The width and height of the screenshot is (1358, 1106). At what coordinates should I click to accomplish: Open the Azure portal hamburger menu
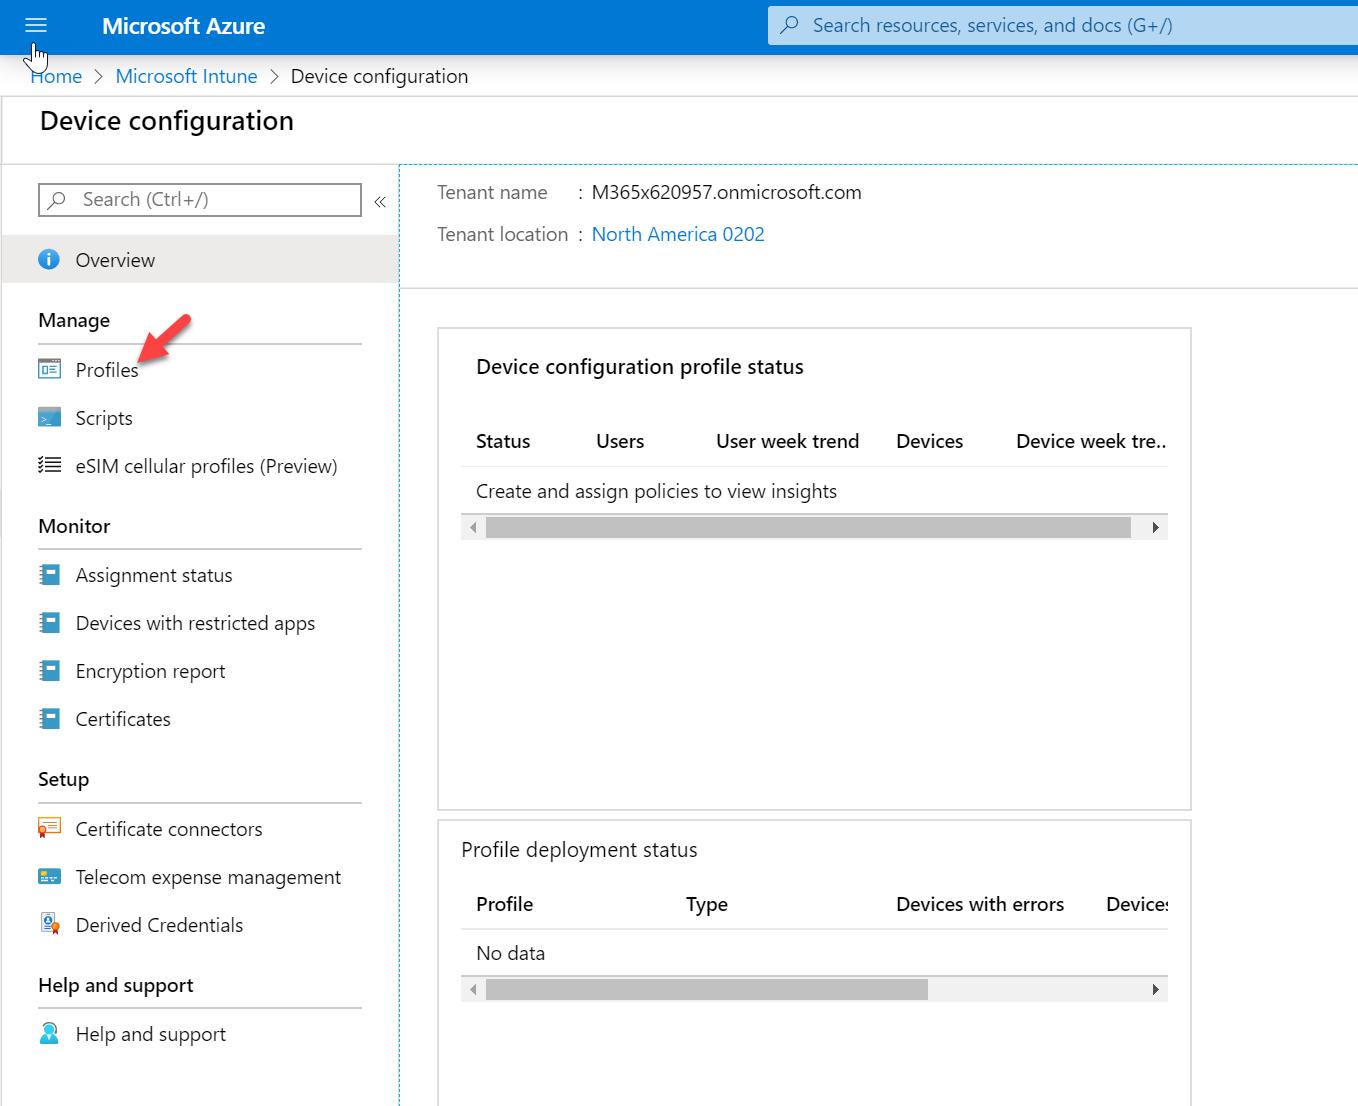(36, 26)
